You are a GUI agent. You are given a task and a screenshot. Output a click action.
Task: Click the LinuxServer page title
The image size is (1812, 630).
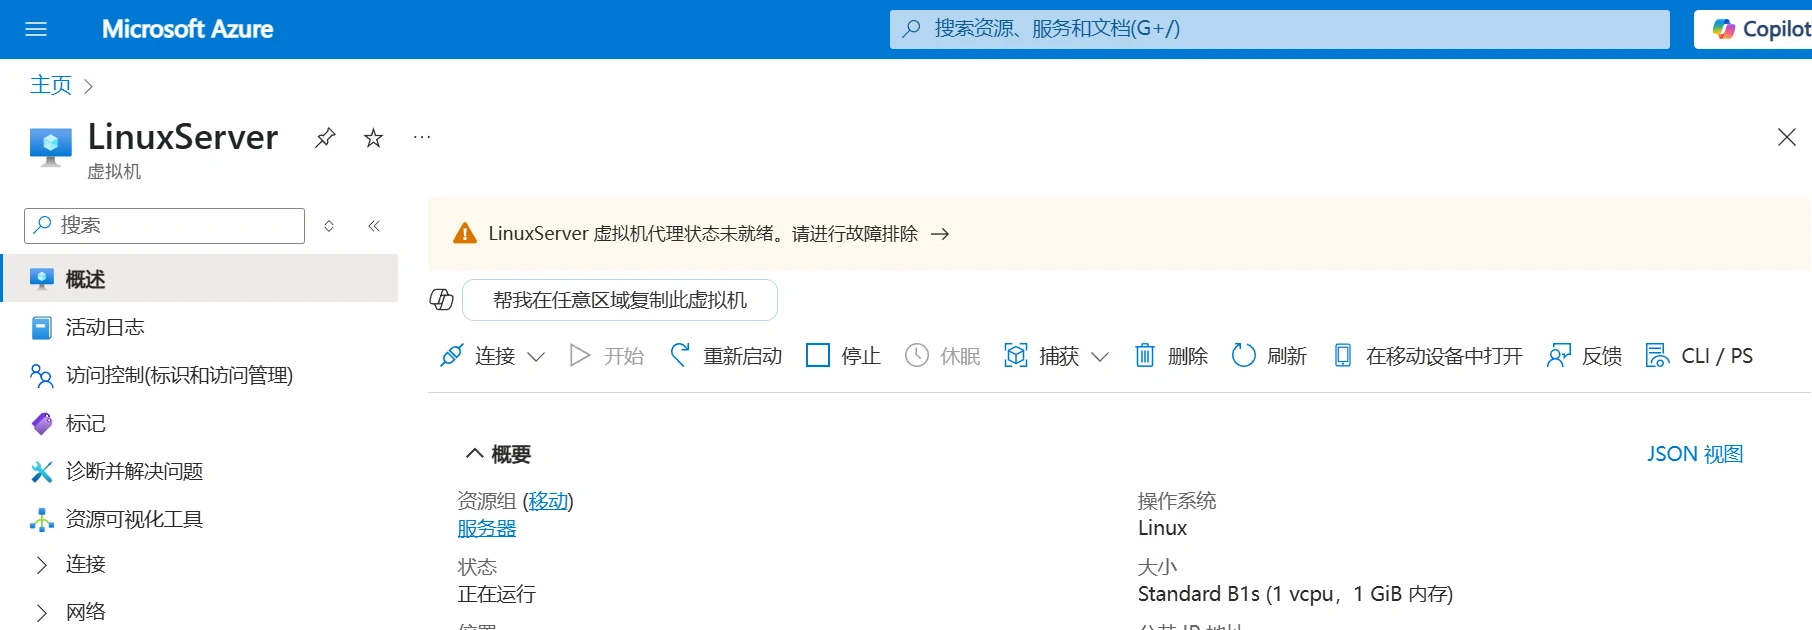click(183, 137)
